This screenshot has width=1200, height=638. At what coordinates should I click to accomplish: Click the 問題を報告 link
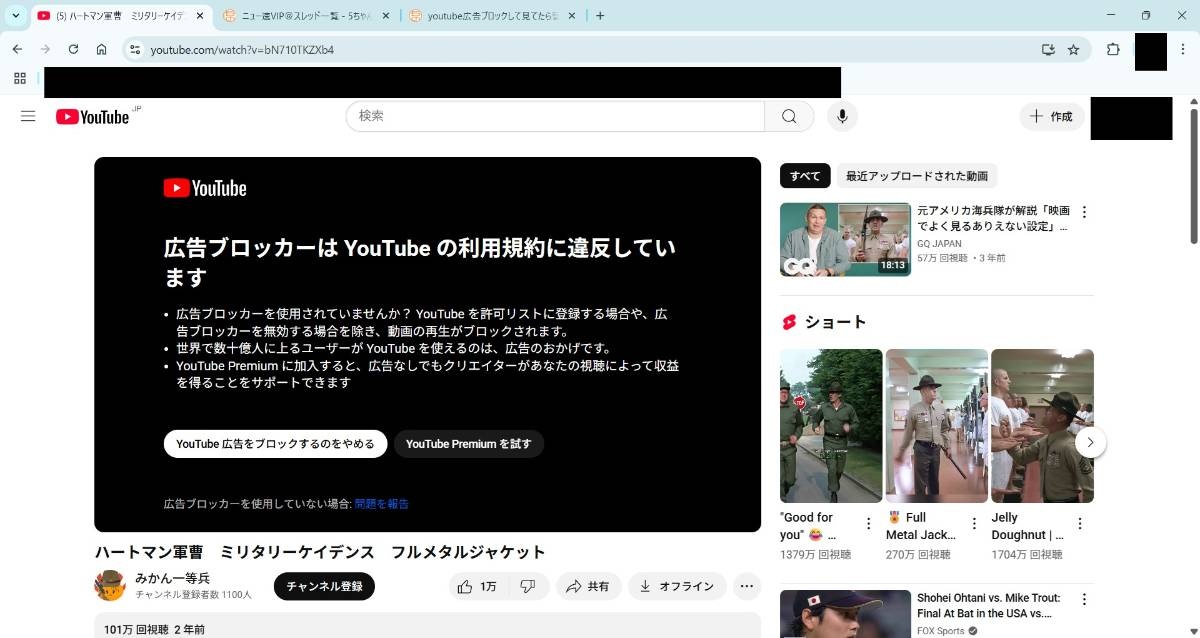click(381, 504)
